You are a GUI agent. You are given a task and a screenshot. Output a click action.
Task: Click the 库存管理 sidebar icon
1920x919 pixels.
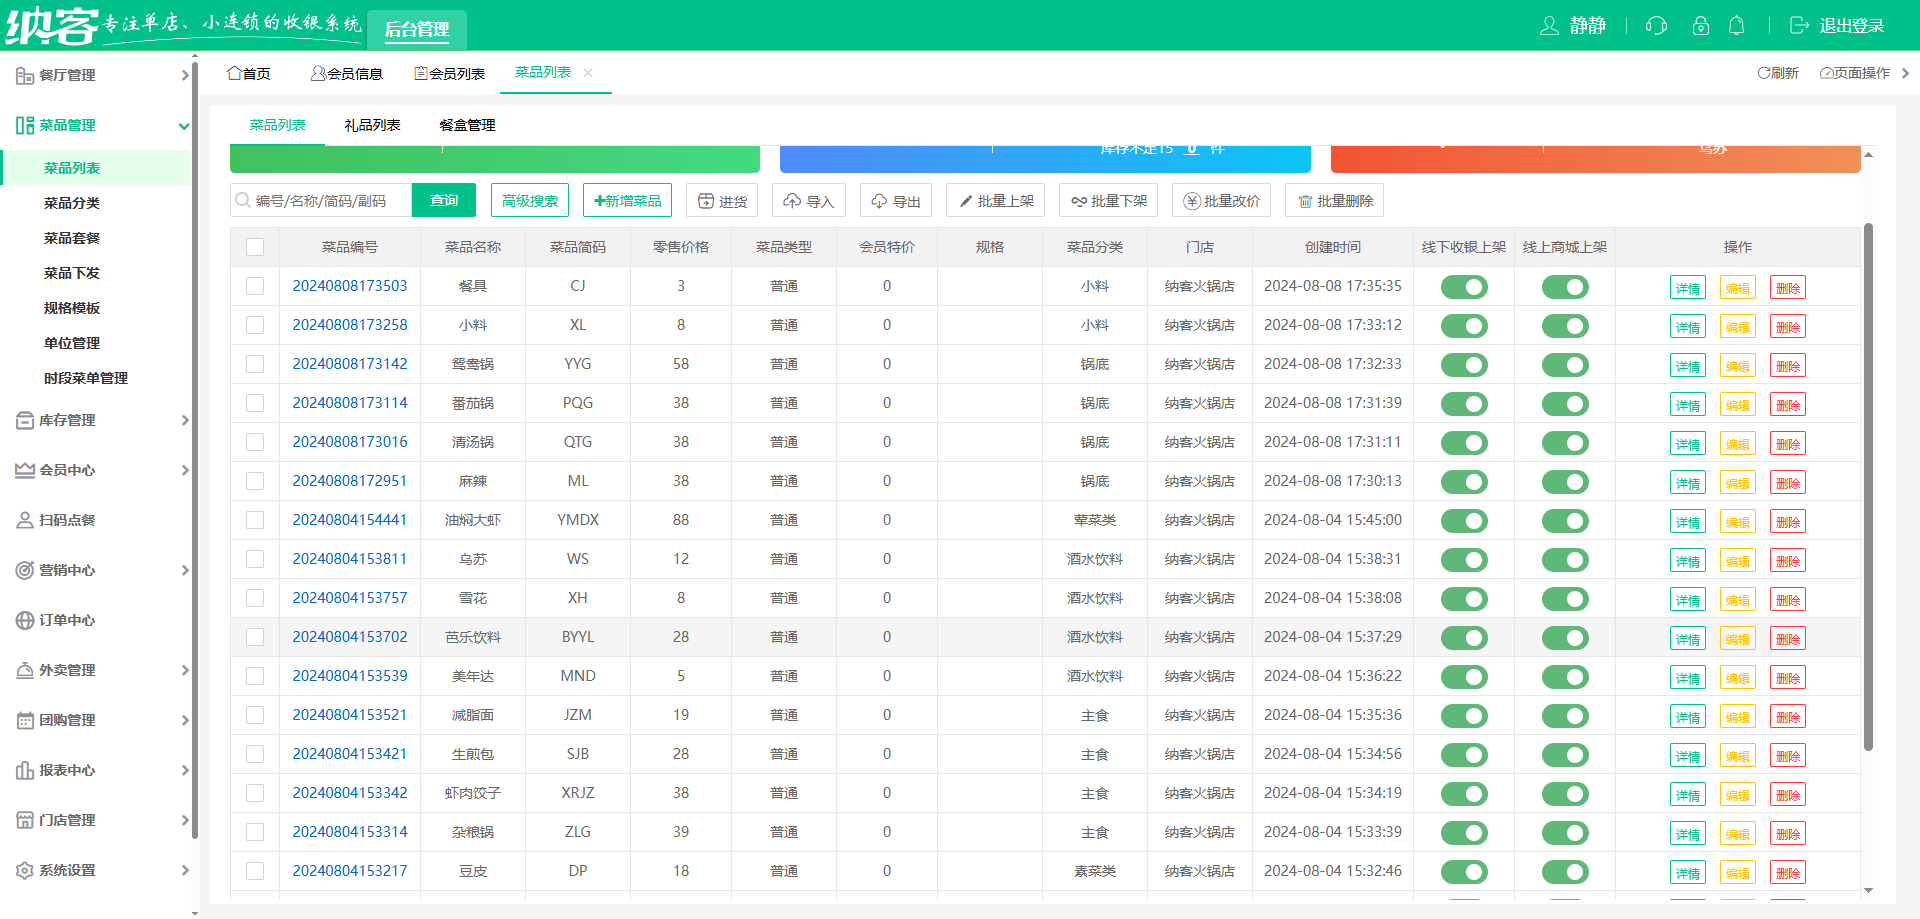(x=25, y=420)
